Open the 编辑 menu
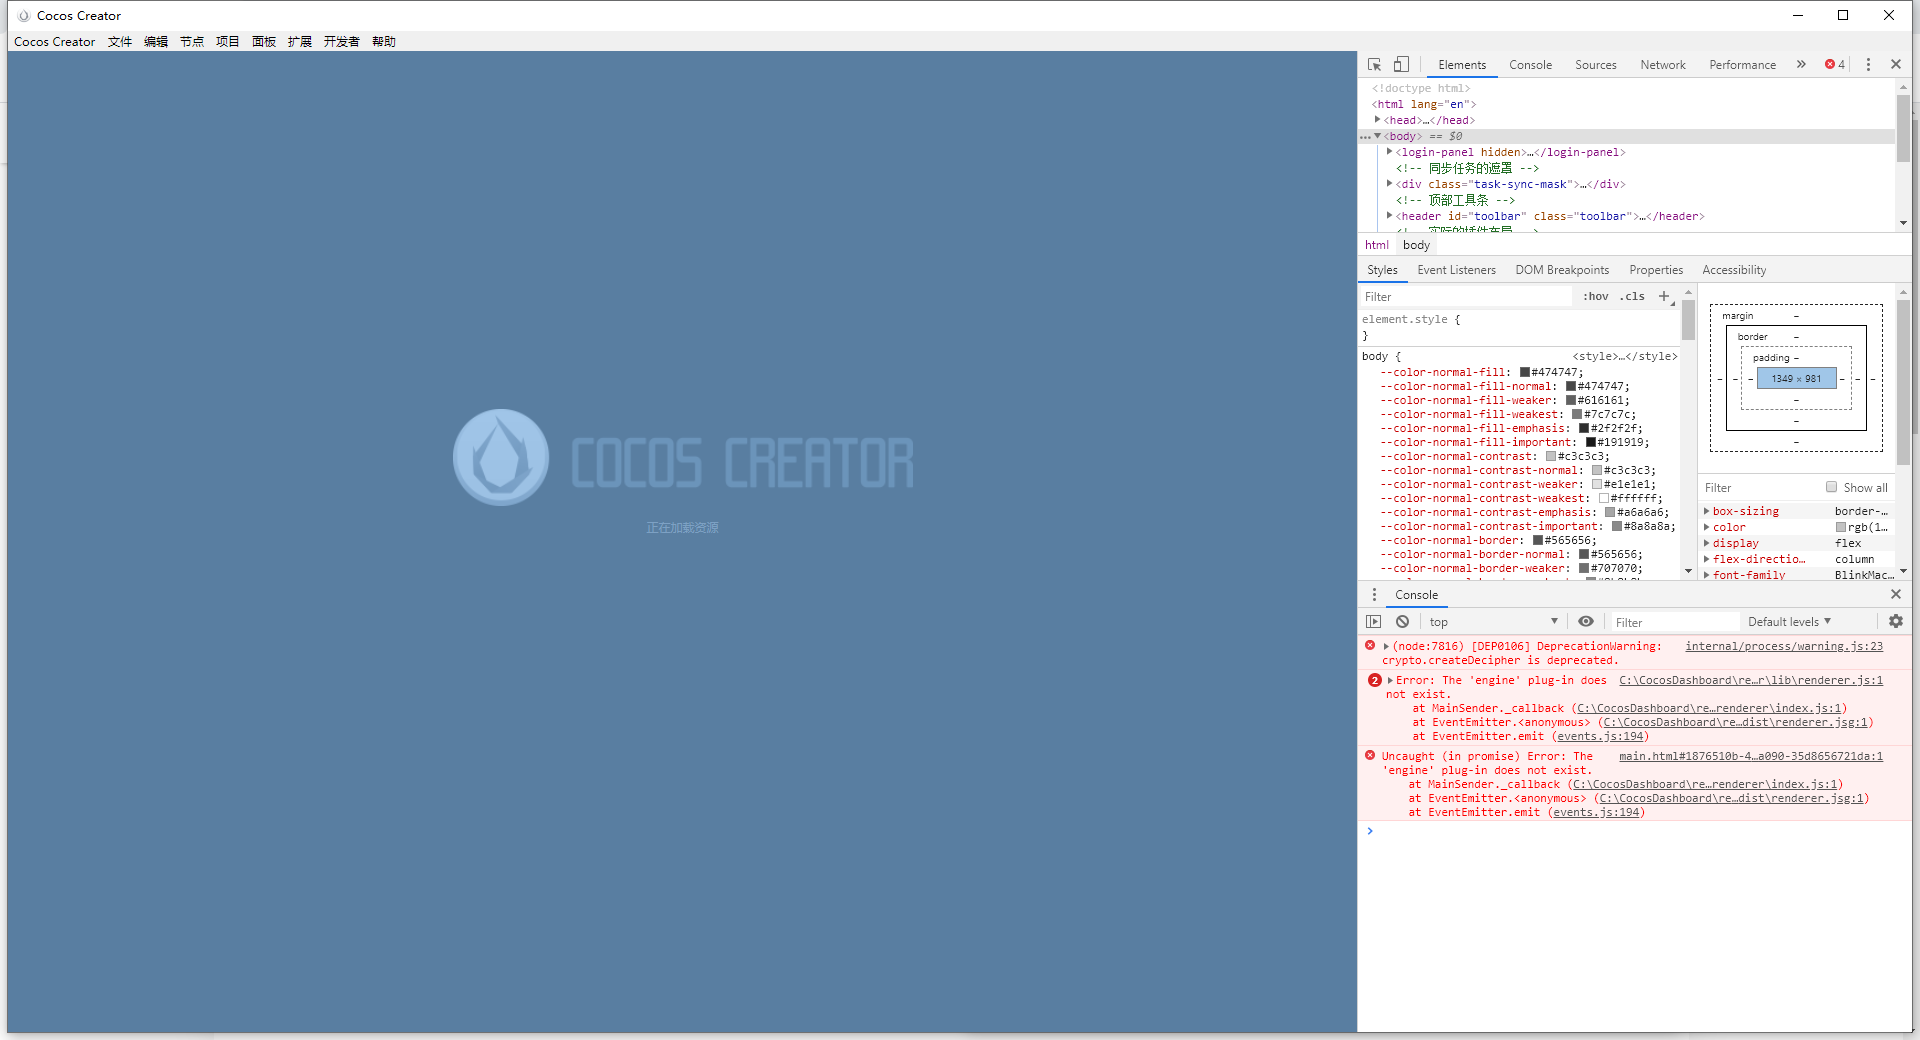The image size is (1920, 1040). coord(156,41)
